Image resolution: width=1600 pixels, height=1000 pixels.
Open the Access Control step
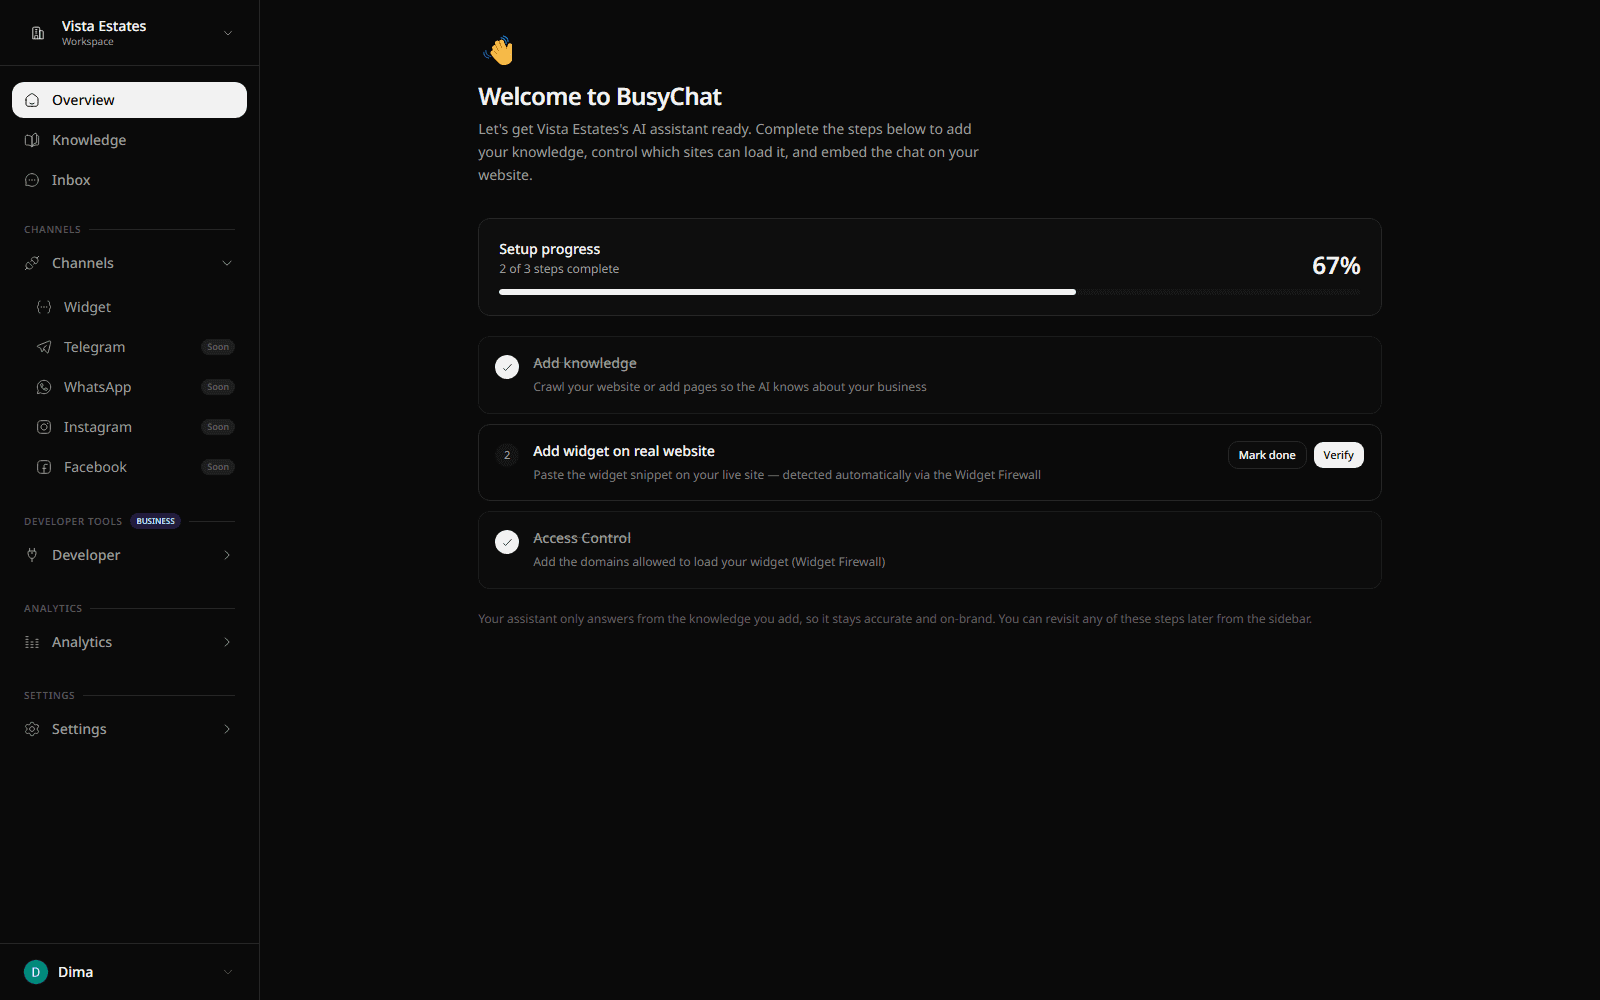929,550
